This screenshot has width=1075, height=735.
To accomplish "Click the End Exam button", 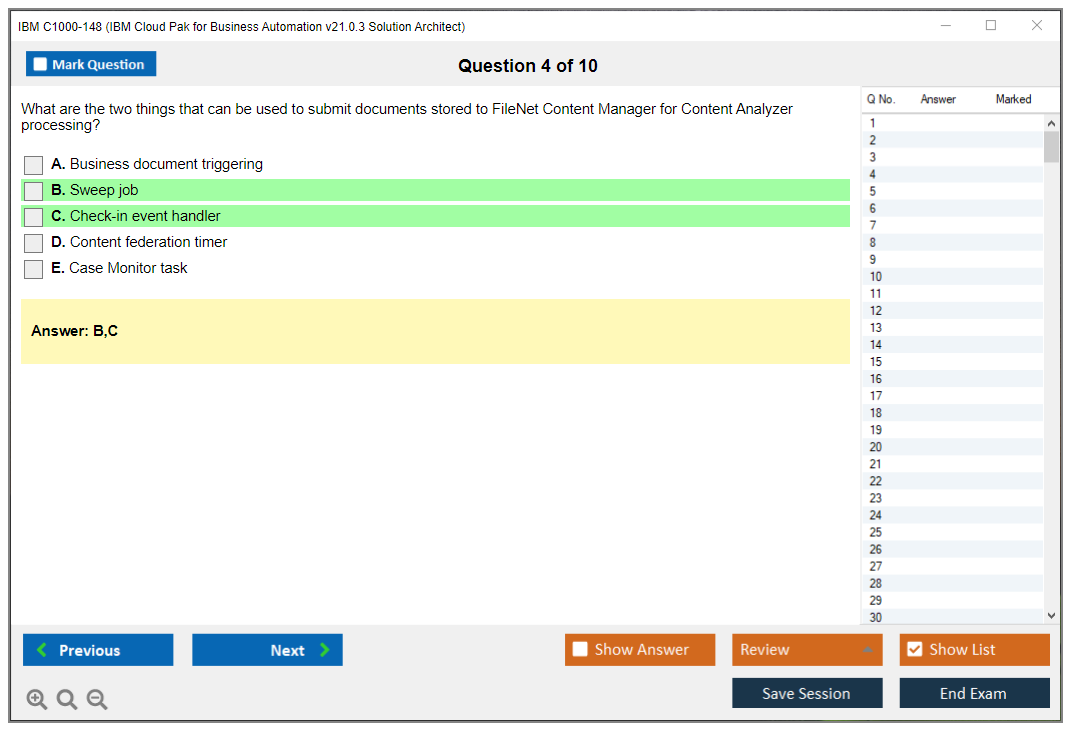I will point(974,694).
